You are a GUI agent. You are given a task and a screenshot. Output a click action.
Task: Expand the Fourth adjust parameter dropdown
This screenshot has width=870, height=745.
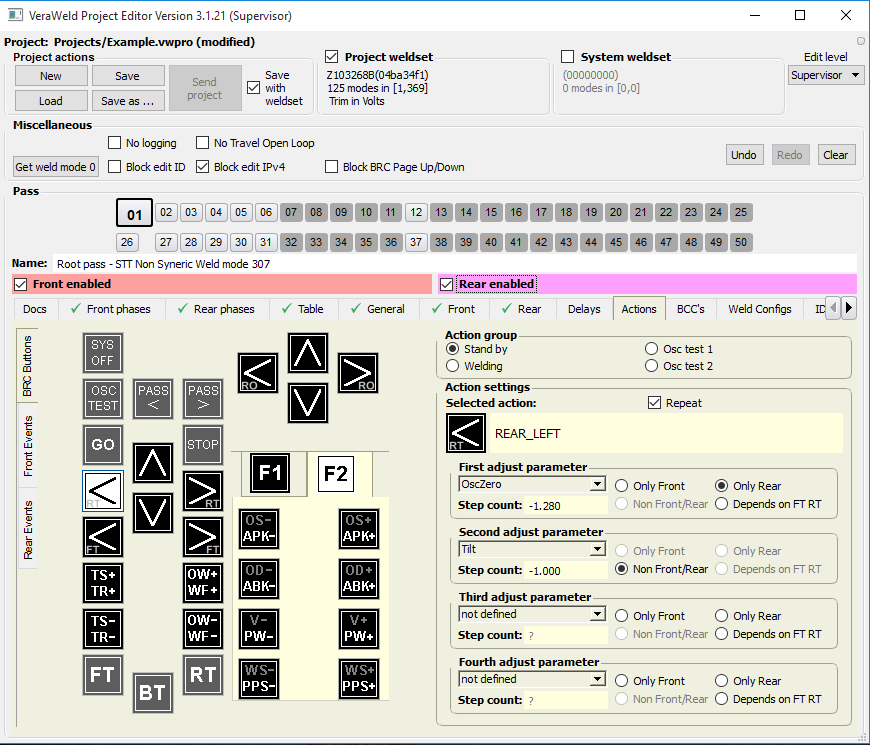(x=532, y=679)
